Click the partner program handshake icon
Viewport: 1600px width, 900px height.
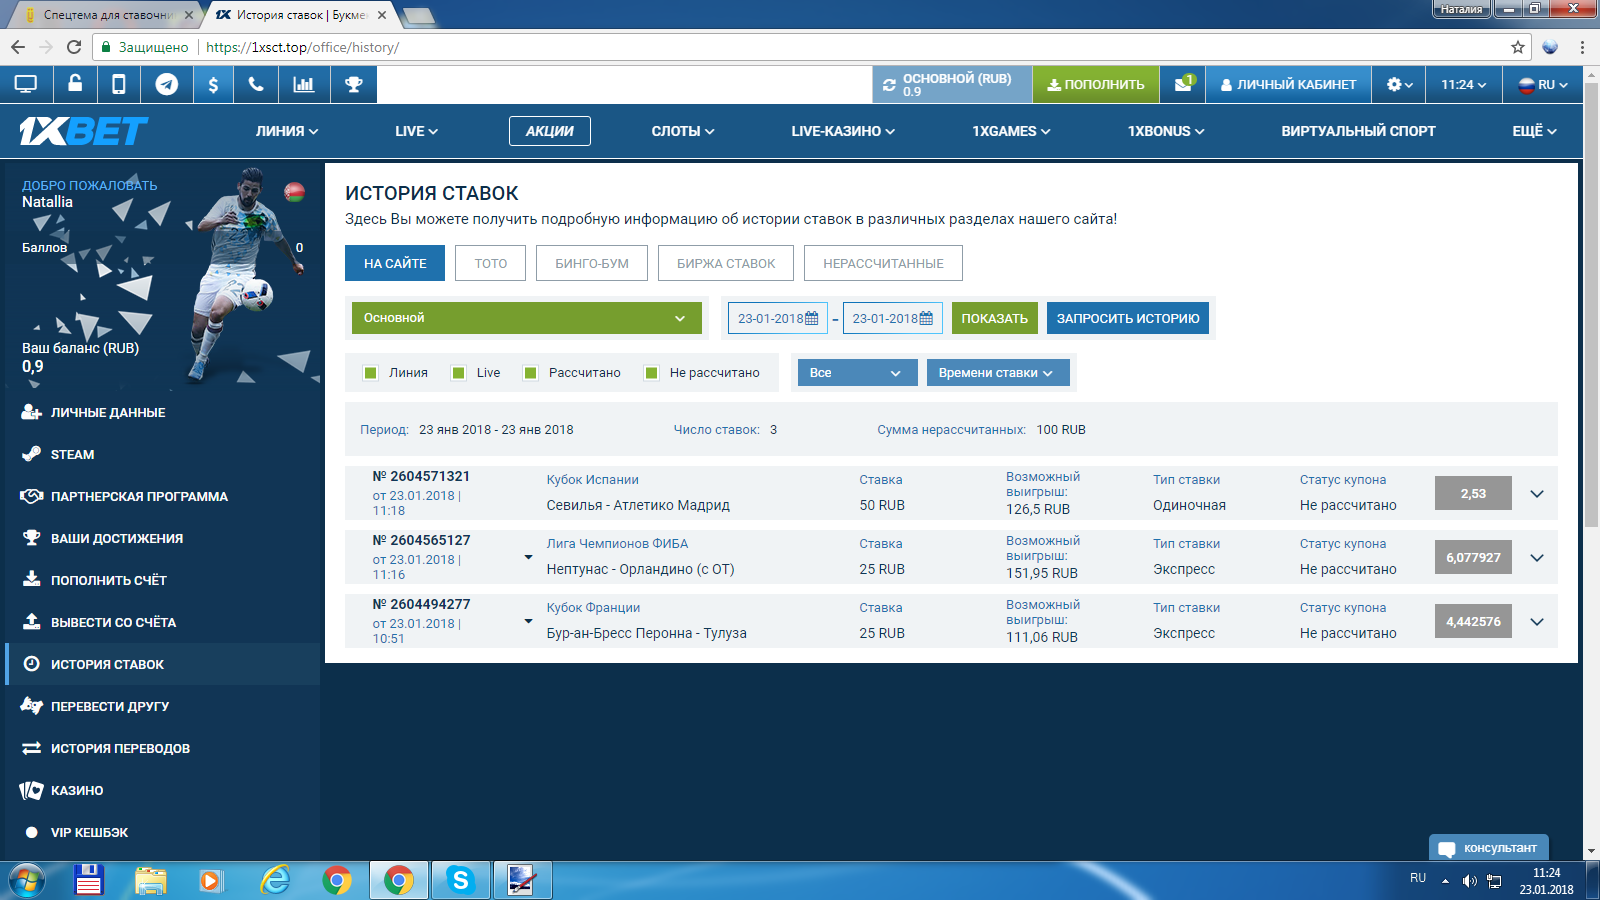click(x=31, y=496)
